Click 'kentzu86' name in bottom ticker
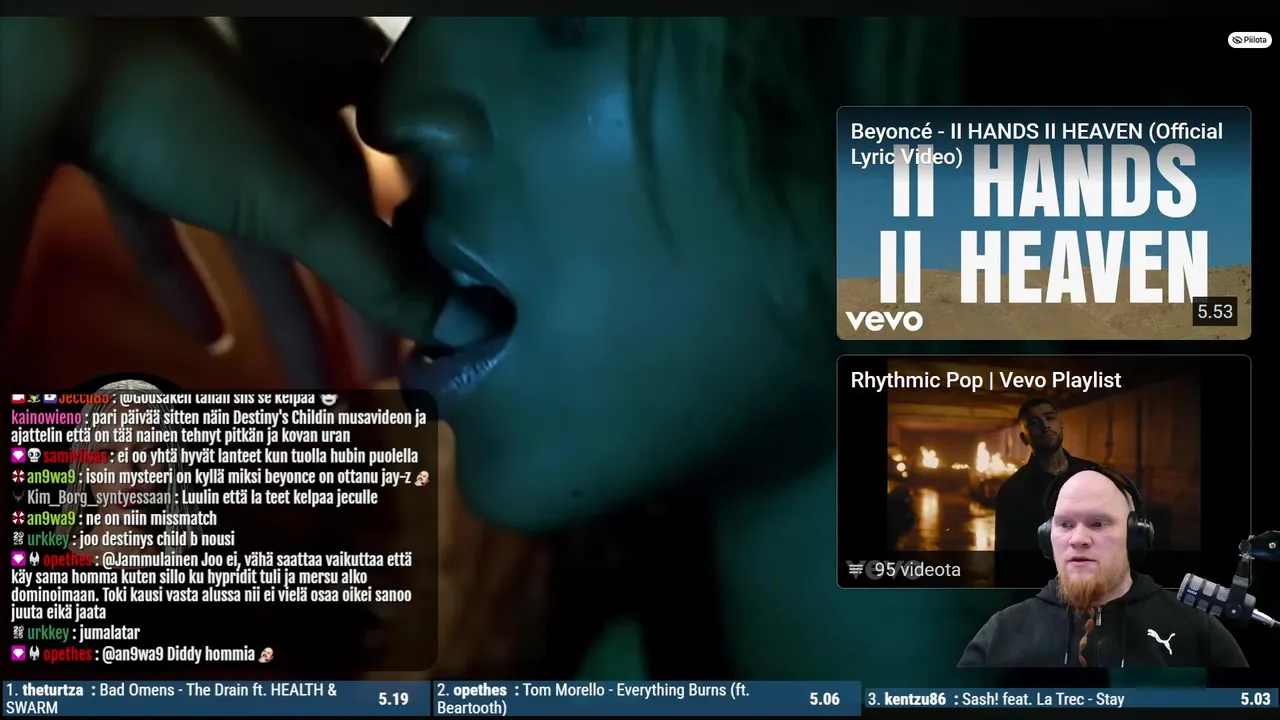The width and height of the screenshot is (1280, 720). pos(915,700)
